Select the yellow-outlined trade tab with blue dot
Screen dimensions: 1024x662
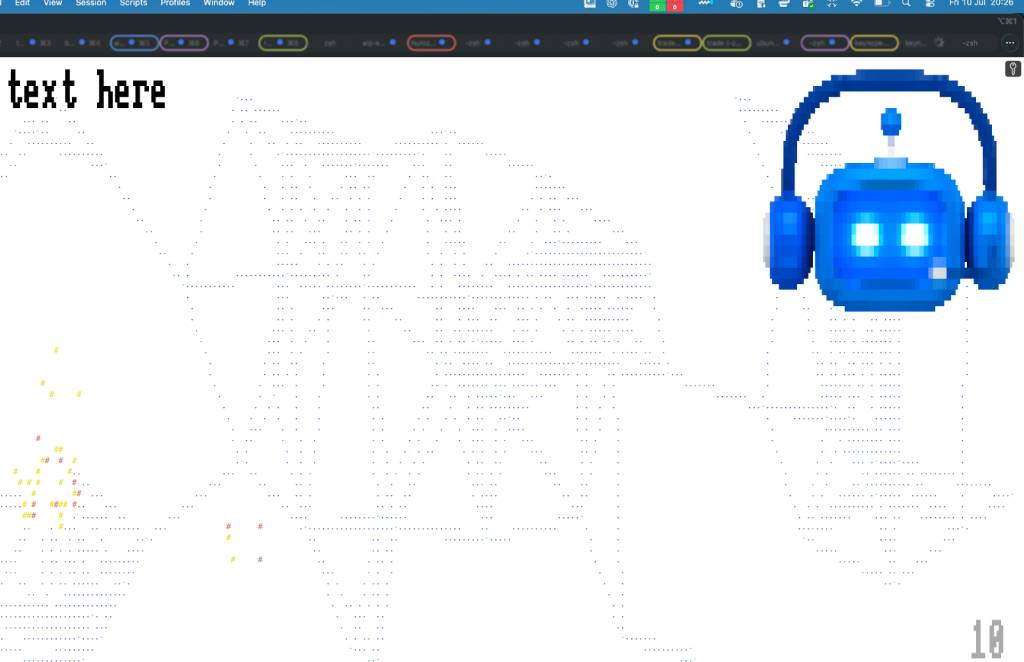[677, 43]
